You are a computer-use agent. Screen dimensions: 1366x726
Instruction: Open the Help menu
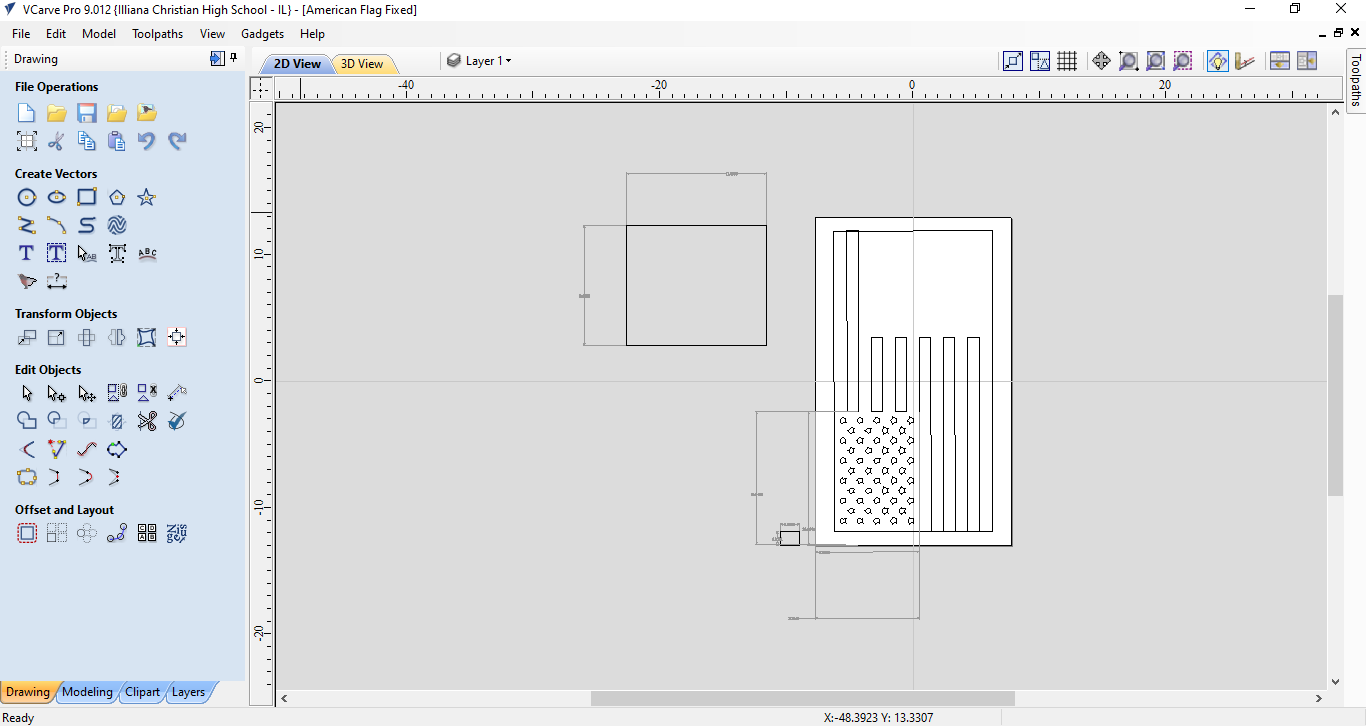[x=312, y=34]
